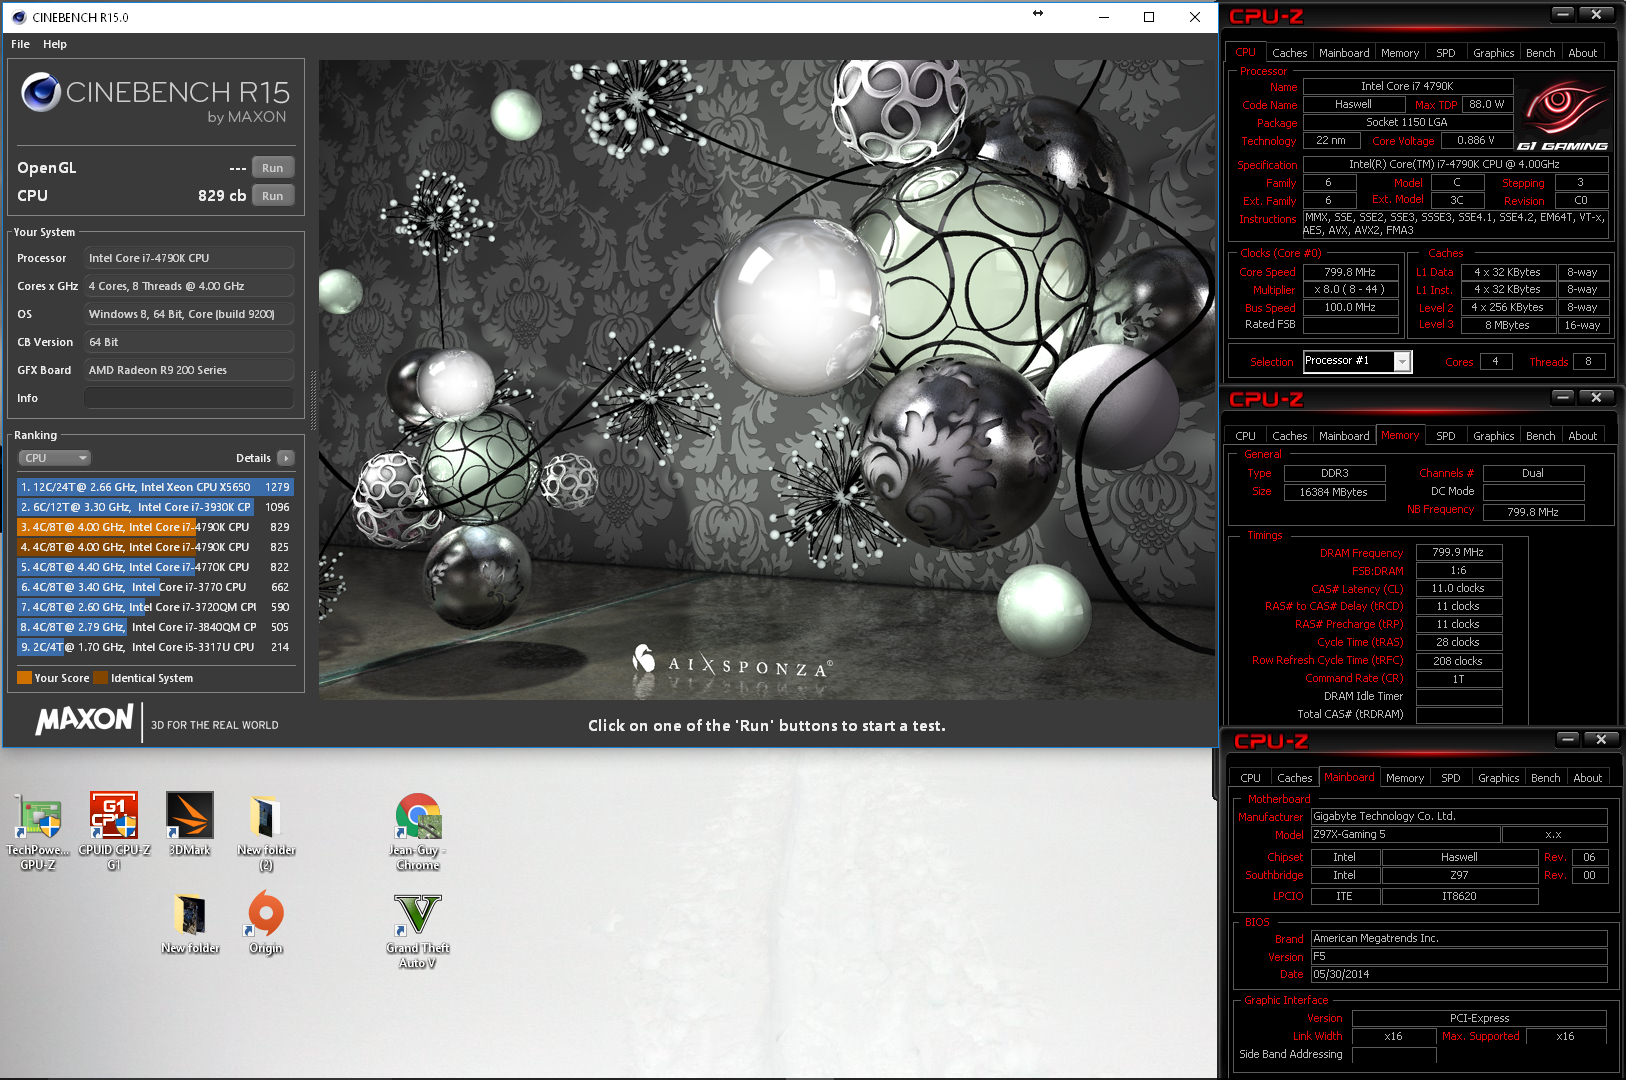Image resolution: width=1626 pixels, height=1080 pixels.
Task: Open Processor #1 selection dropdown
Action: (x=1357, y=361)
